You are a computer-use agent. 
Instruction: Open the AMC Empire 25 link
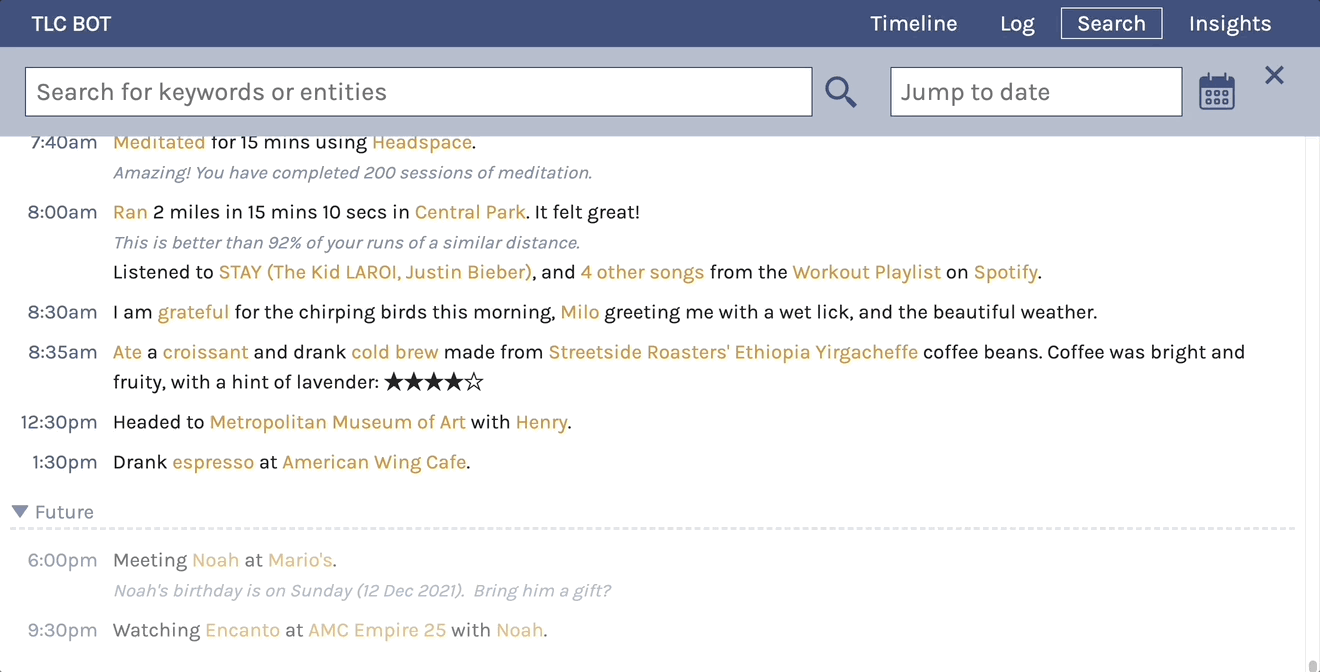[x=377, y=630]
